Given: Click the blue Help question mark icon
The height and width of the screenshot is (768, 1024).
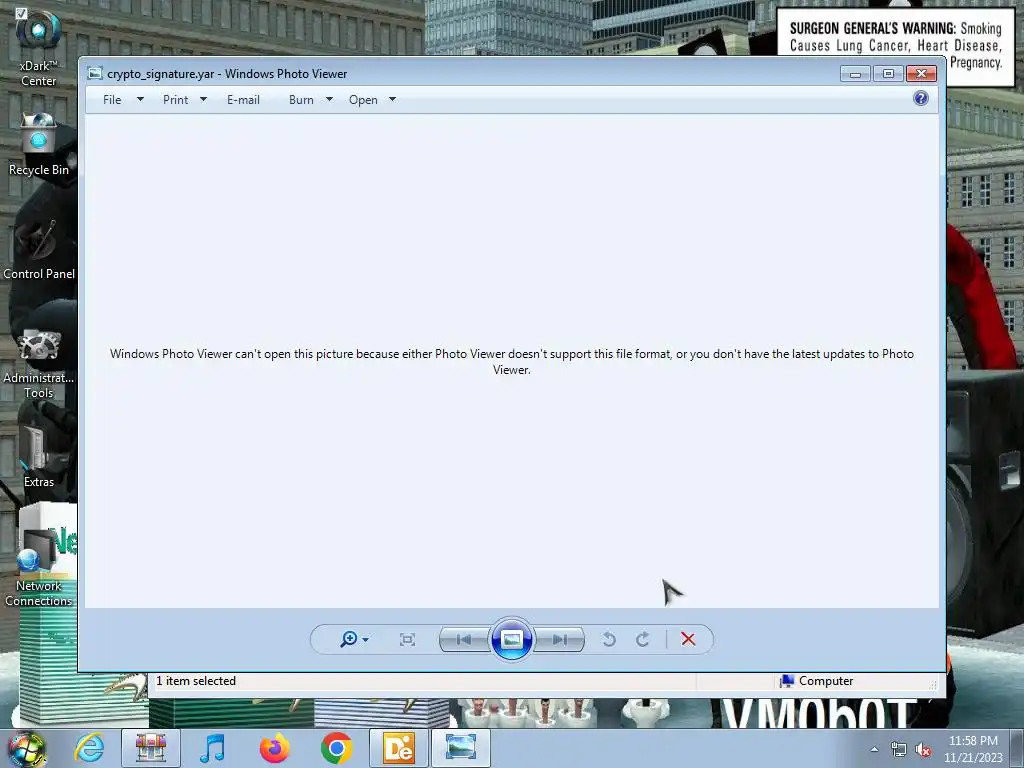Looking at the screenshot, I should [x=921, y=99].
